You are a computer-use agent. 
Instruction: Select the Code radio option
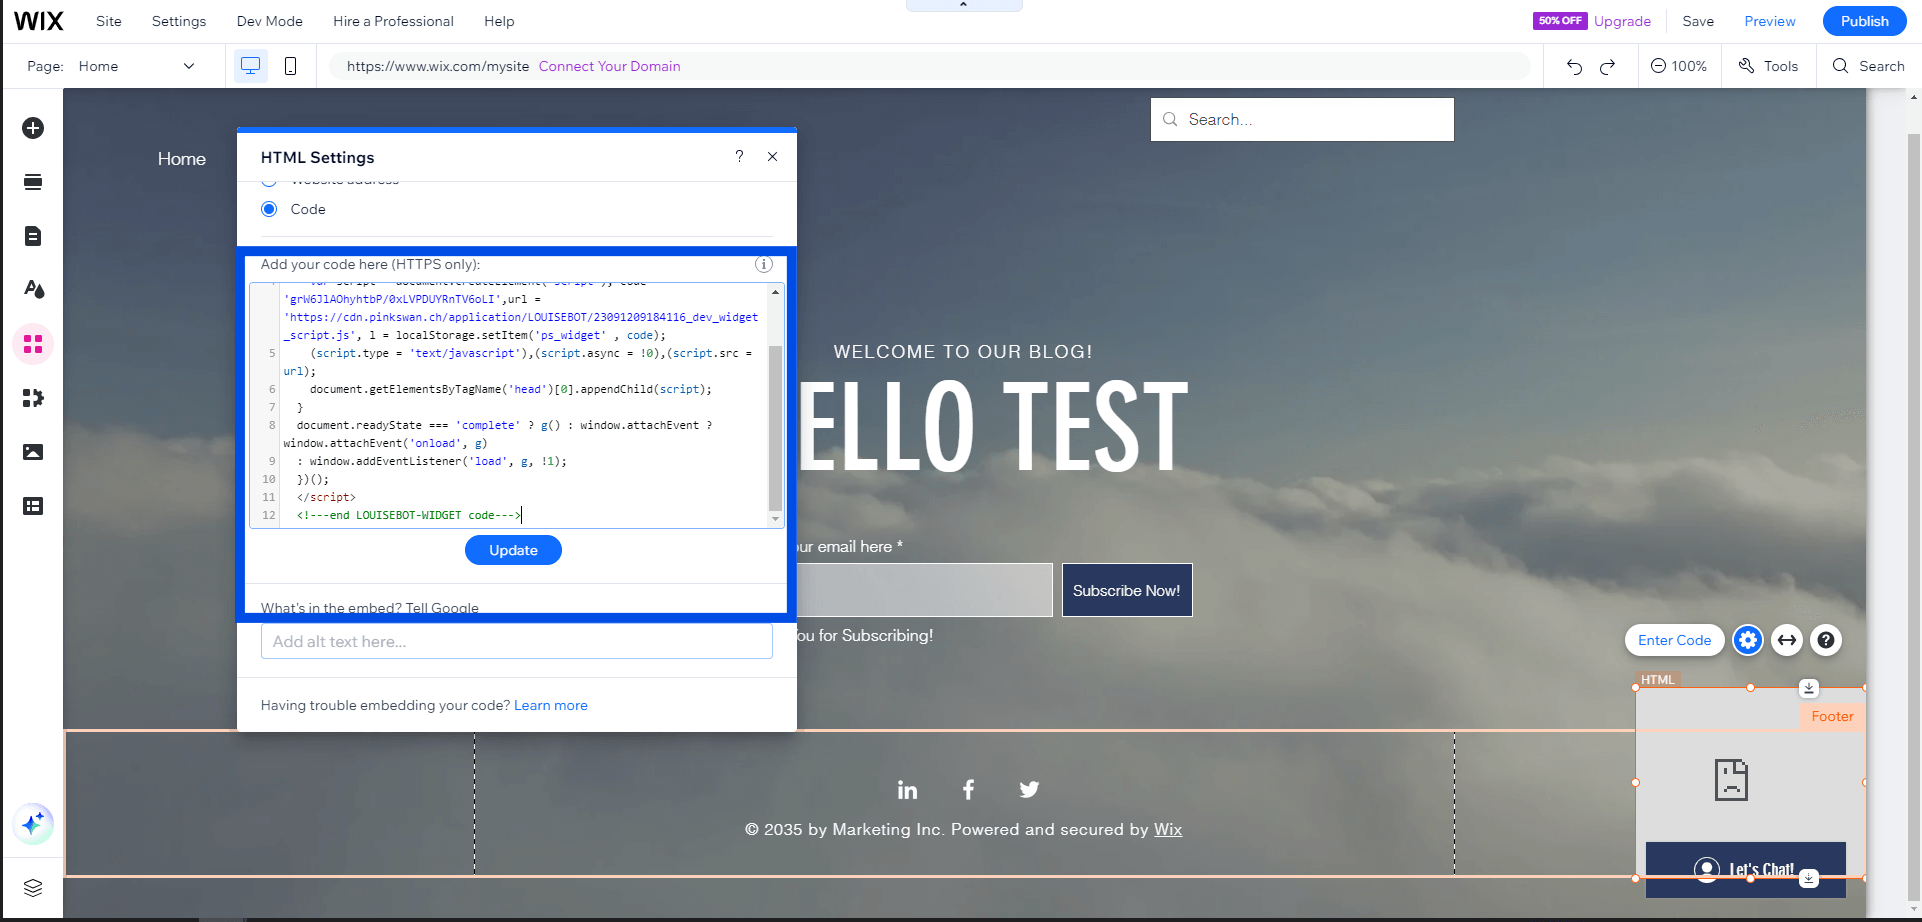point(269,209)
